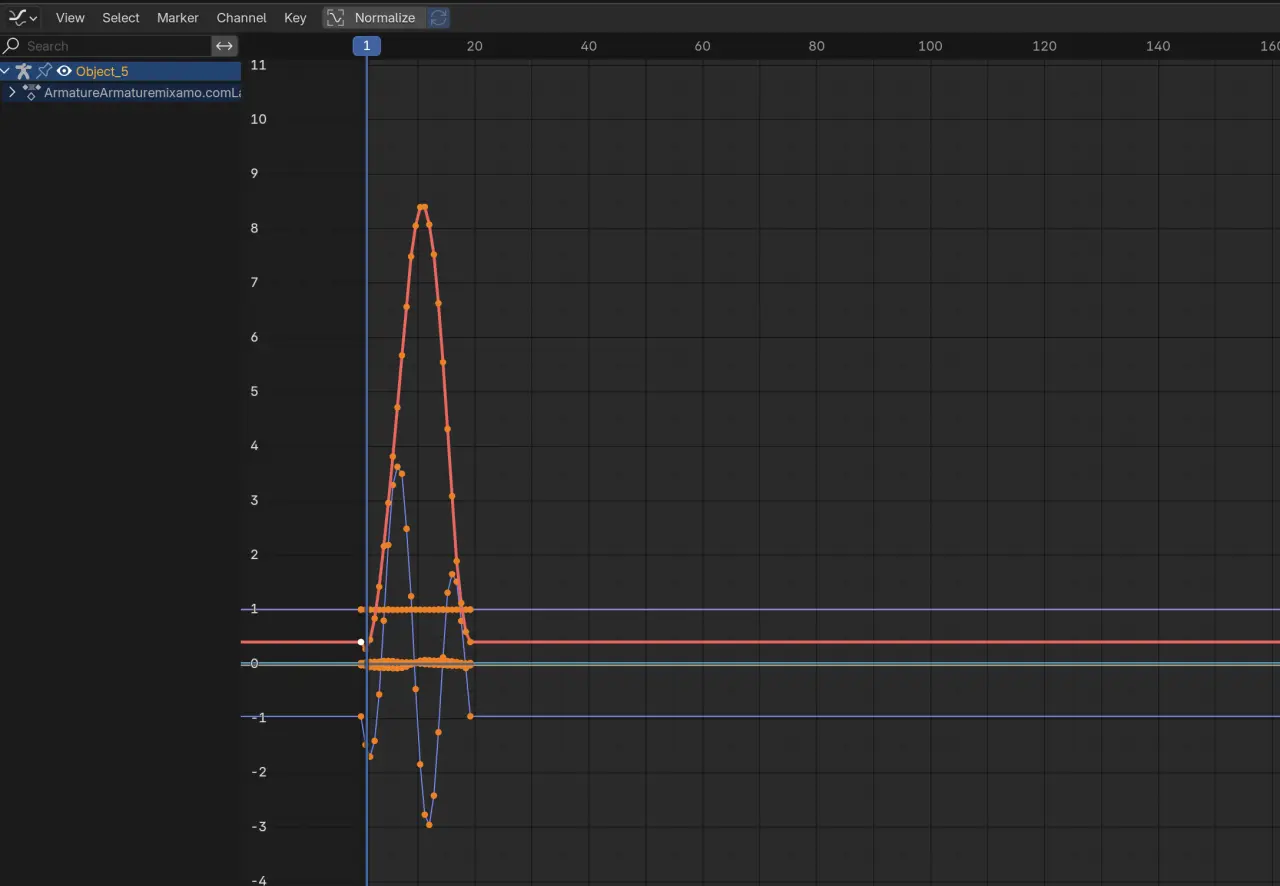Open the Graph Editor type dropdown

point(22,18)
